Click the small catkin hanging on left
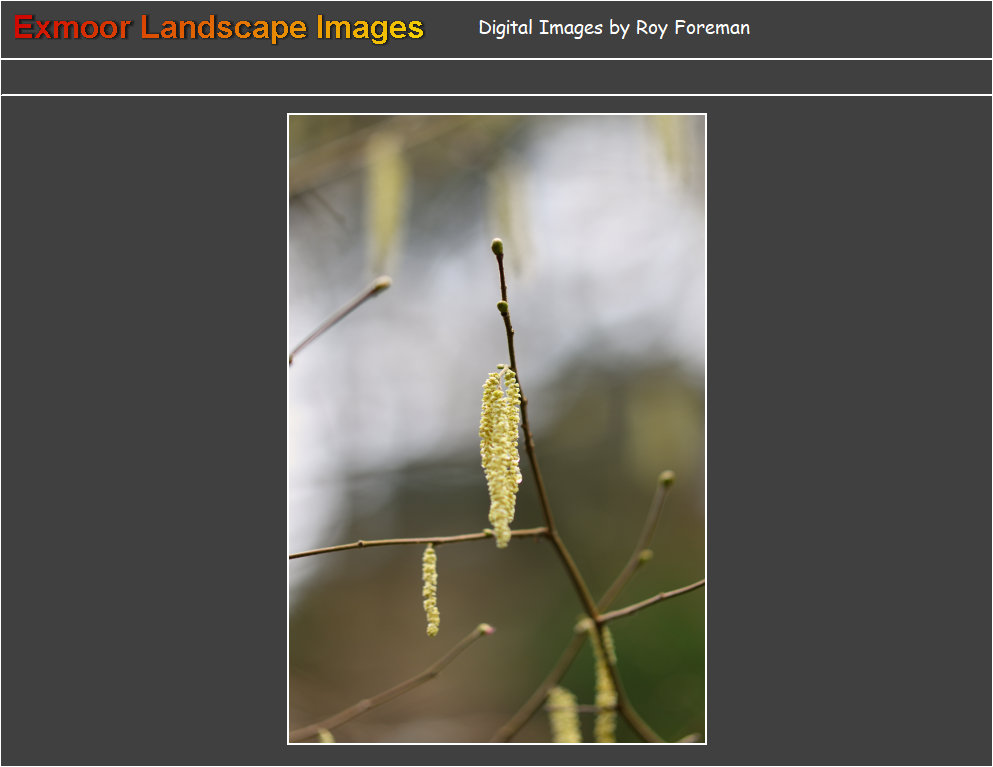 [430, 590]
